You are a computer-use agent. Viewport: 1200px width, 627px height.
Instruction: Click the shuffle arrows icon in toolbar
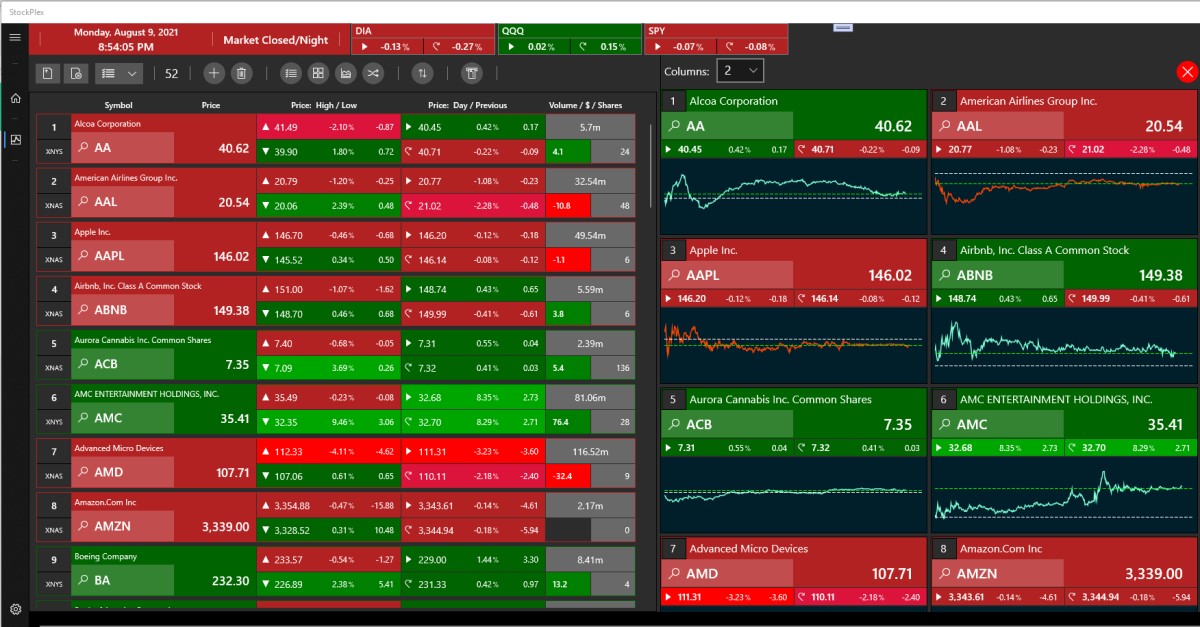tap(373, 73)
